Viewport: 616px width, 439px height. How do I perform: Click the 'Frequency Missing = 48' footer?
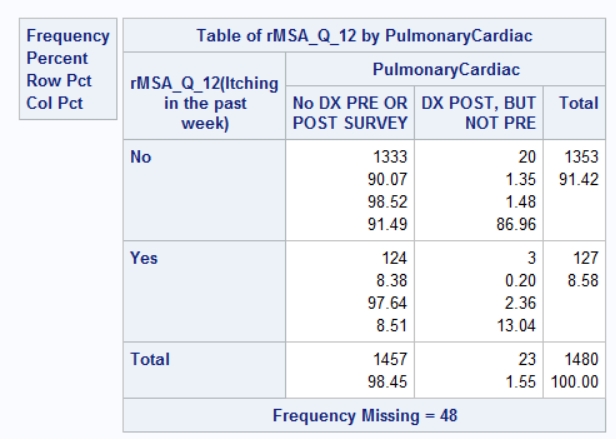[364, 414]
